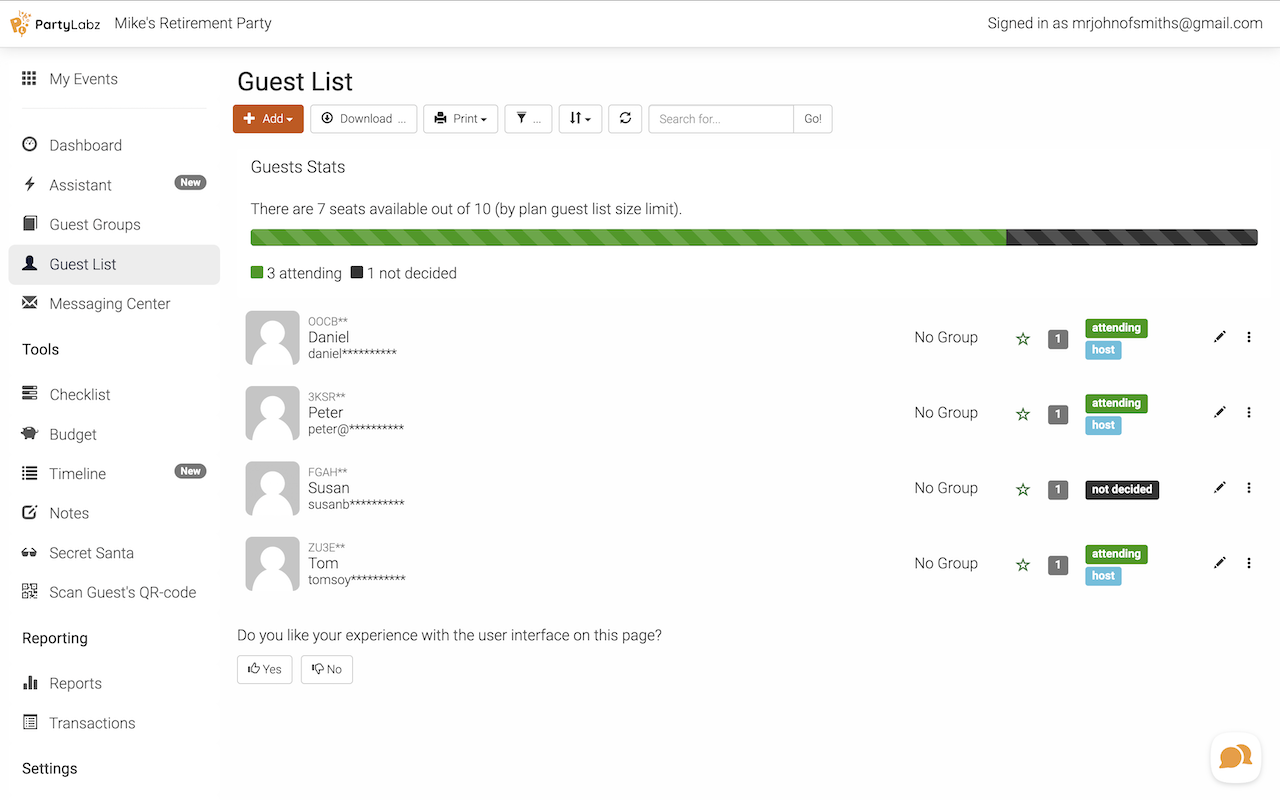Open the sort order dropdown
Image resolution: width=1280 pixels, height=800 pixels.
tap(580, 118)
